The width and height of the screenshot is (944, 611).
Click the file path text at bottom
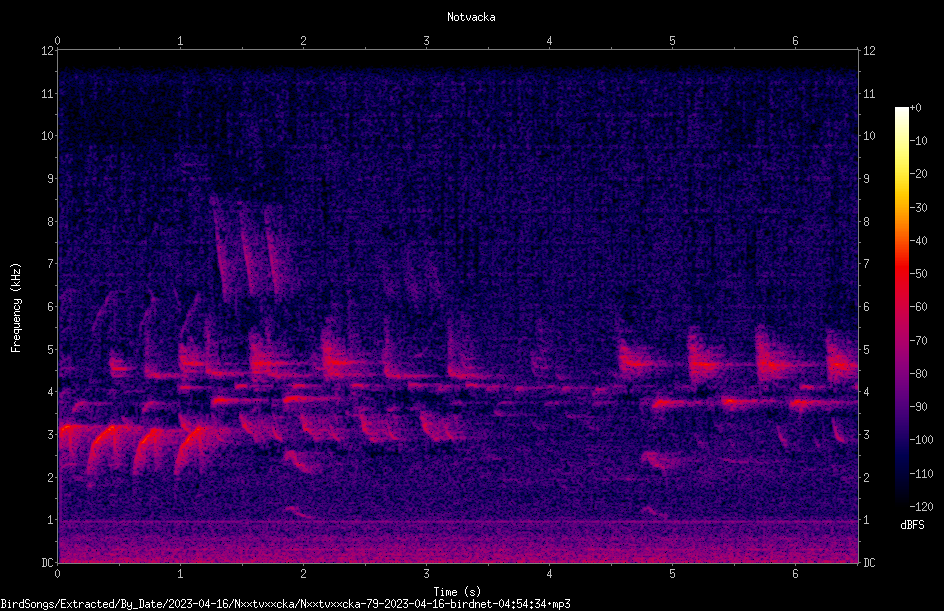[285, 604]
